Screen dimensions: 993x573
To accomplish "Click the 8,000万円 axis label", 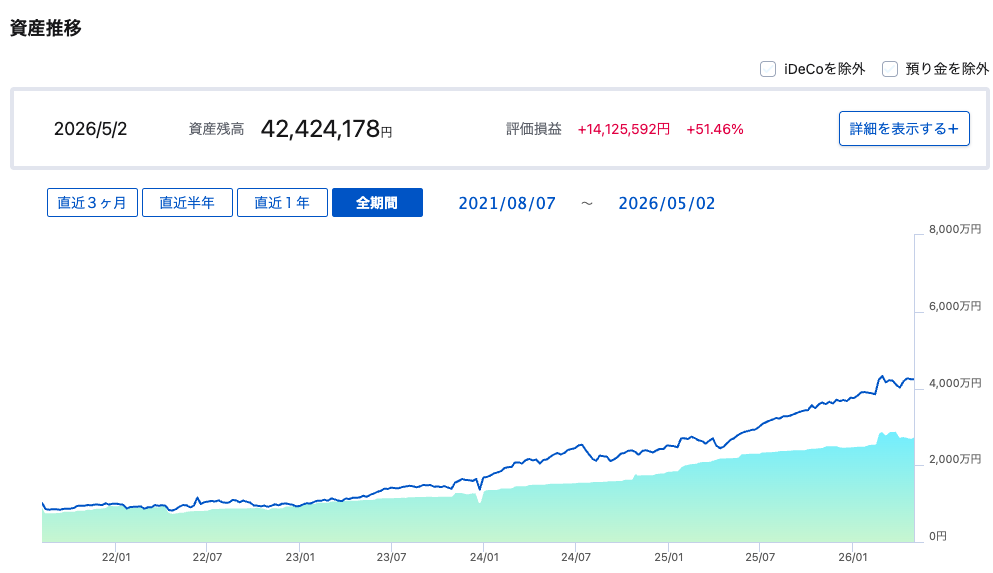I will click(955, 229).
